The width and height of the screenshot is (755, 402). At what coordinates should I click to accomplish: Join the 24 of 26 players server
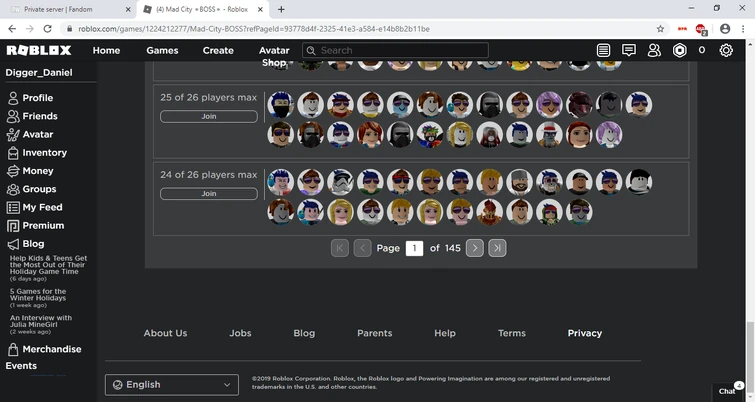tap(209, 194)
